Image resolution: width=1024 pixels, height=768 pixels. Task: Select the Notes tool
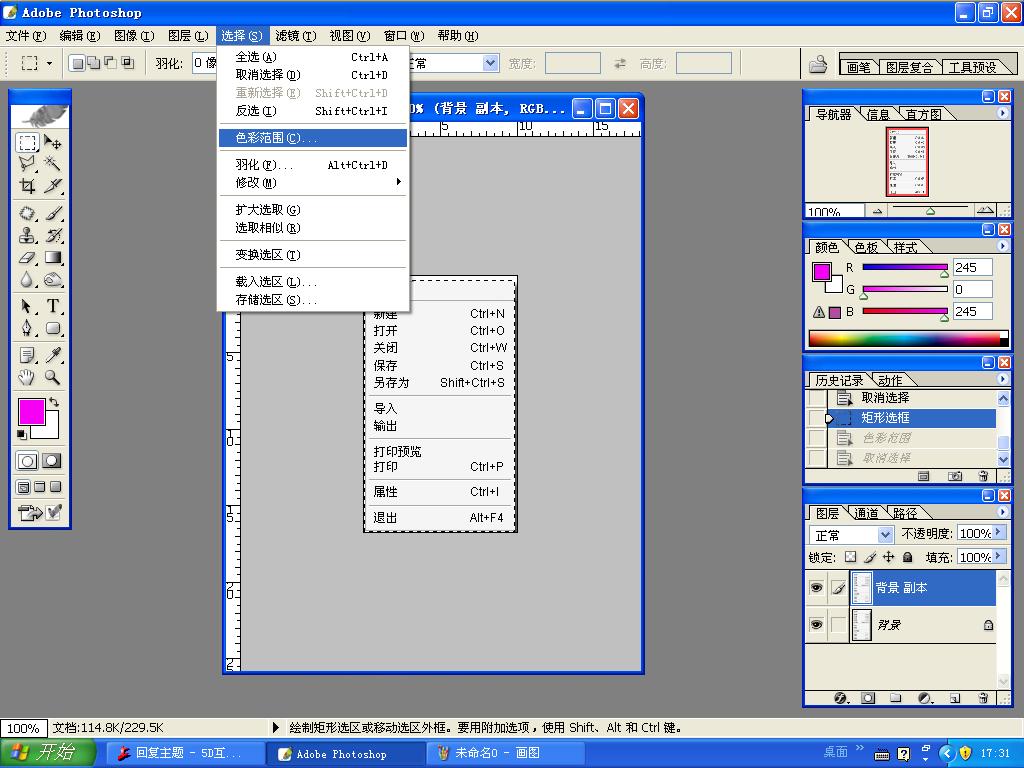(x=27, y=355)
